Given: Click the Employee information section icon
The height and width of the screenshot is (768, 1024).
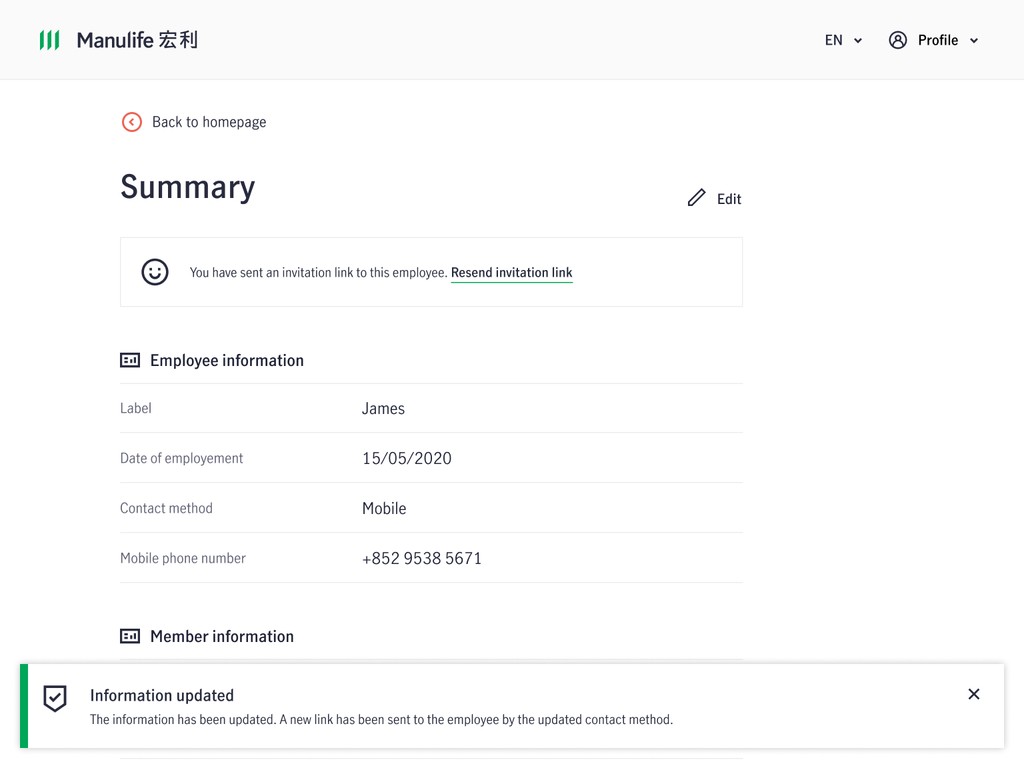Looking at the screenshot, I should point(130,360).
